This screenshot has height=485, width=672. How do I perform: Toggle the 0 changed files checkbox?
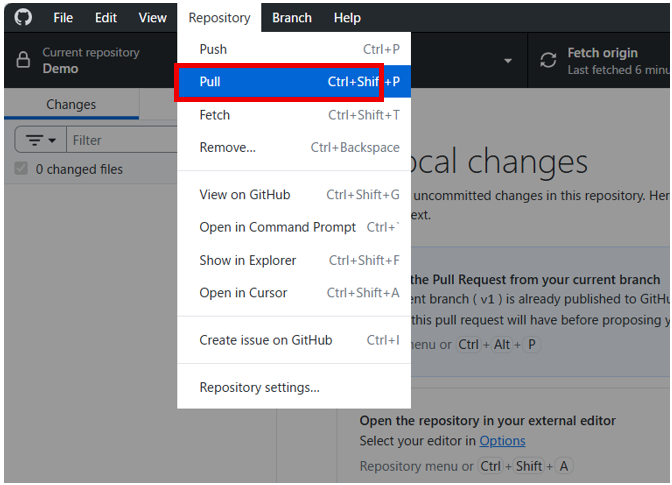21,168
